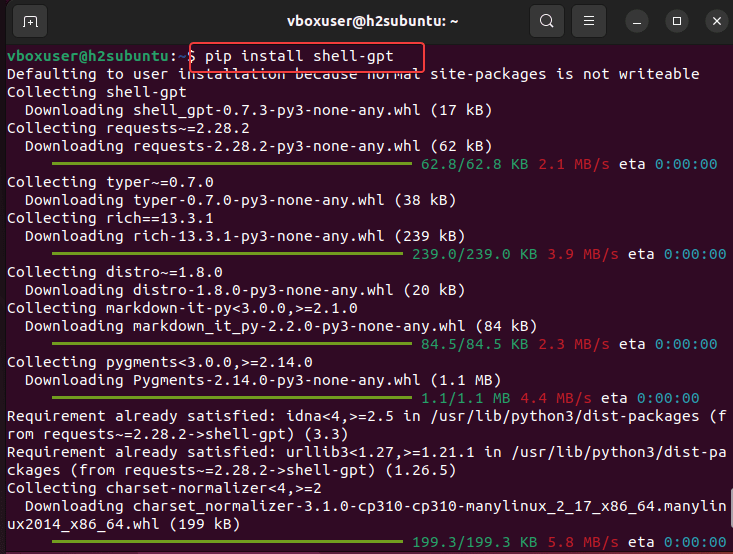Click 'Collecting distro~=1.8.0' line
The height and width of the screenshot is (554, 733).
coord(115,272)
